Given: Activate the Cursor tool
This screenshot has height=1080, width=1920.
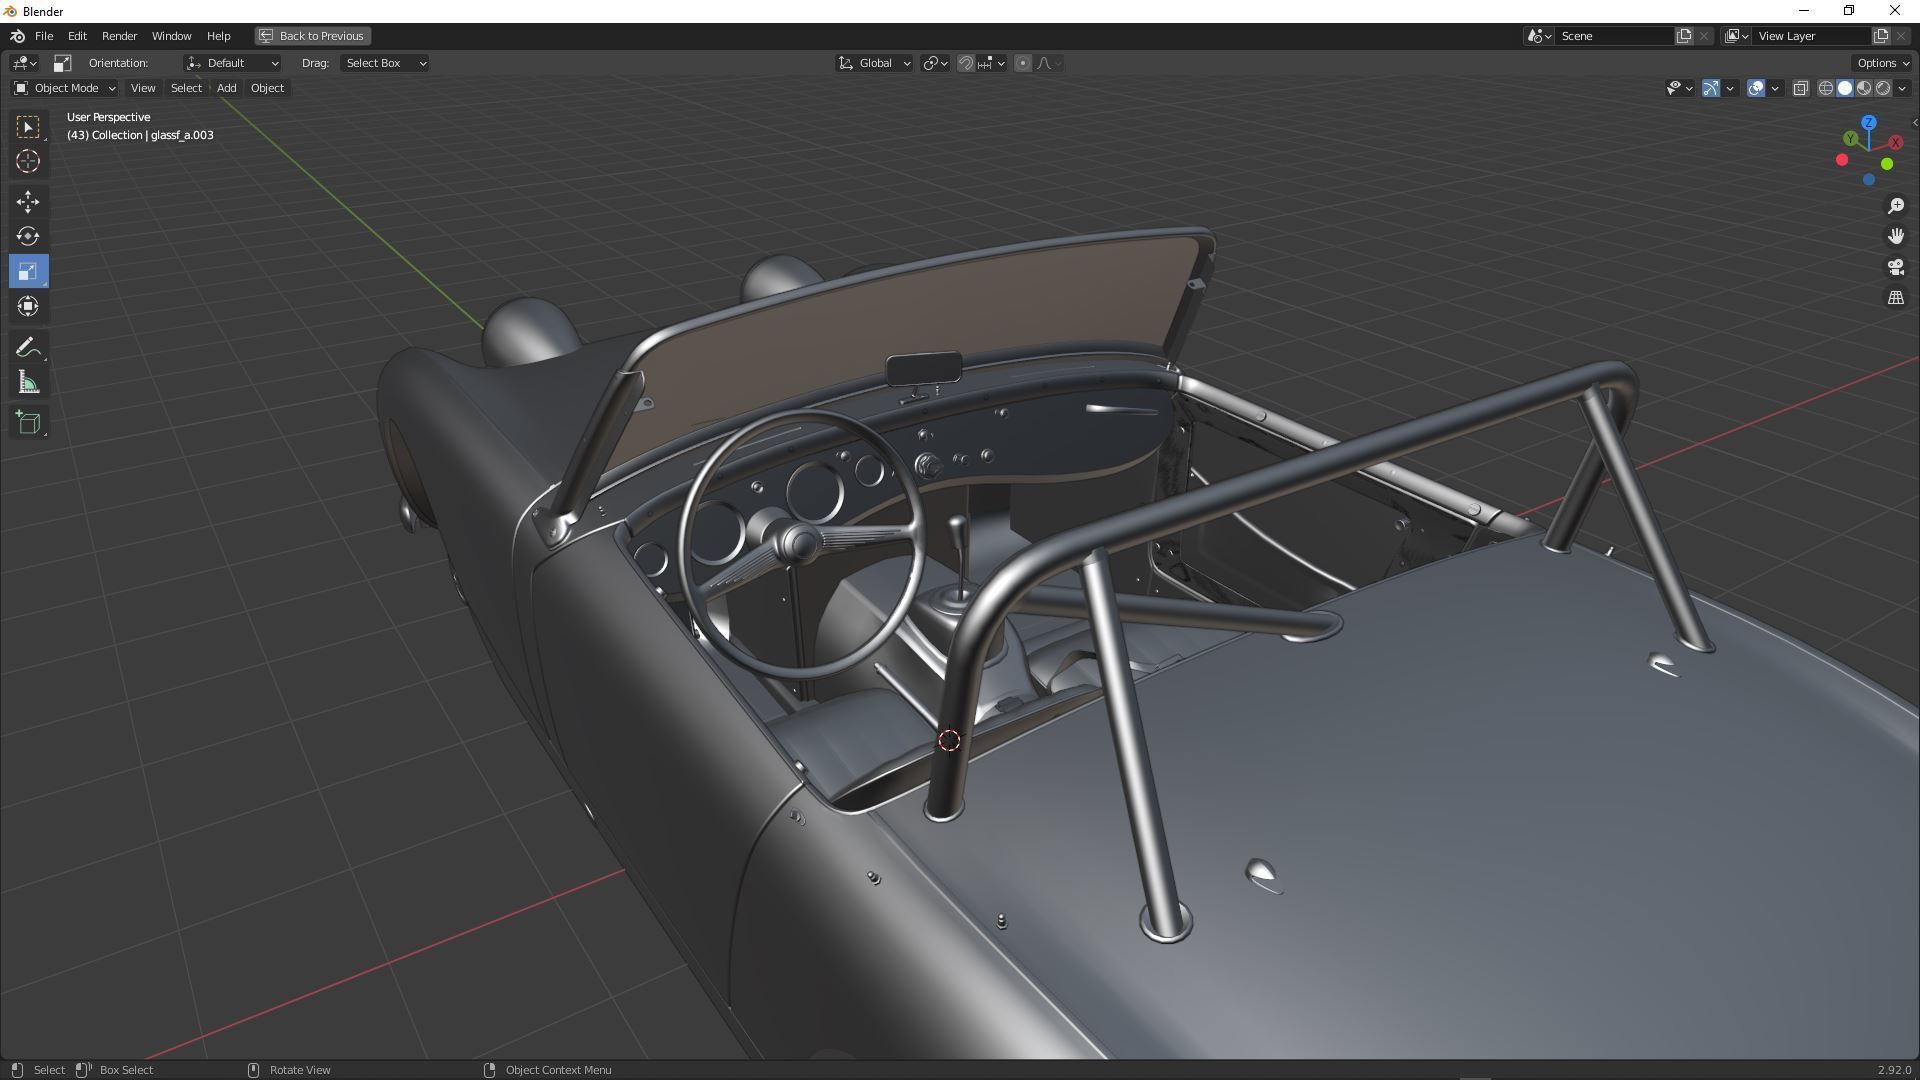Looking at the screenshot, I should pyautogui.click(x=28, y=161).
